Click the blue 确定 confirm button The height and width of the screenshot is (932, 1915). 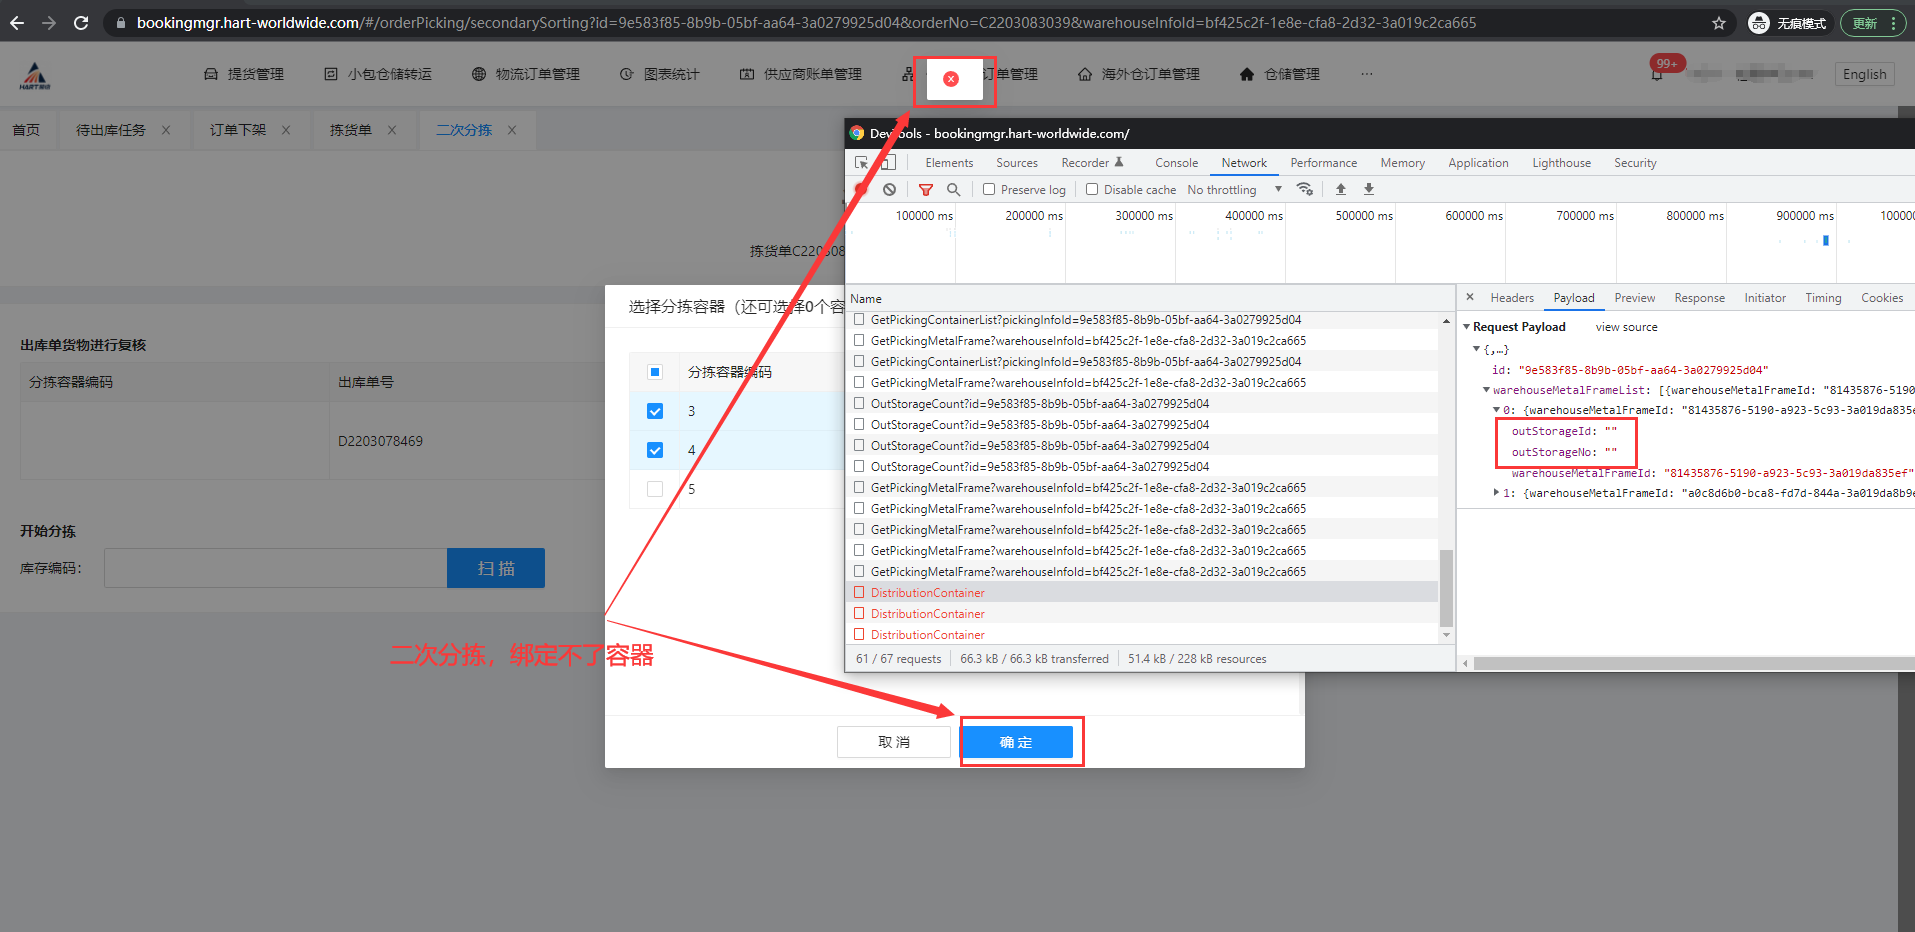pos(1016,742)
